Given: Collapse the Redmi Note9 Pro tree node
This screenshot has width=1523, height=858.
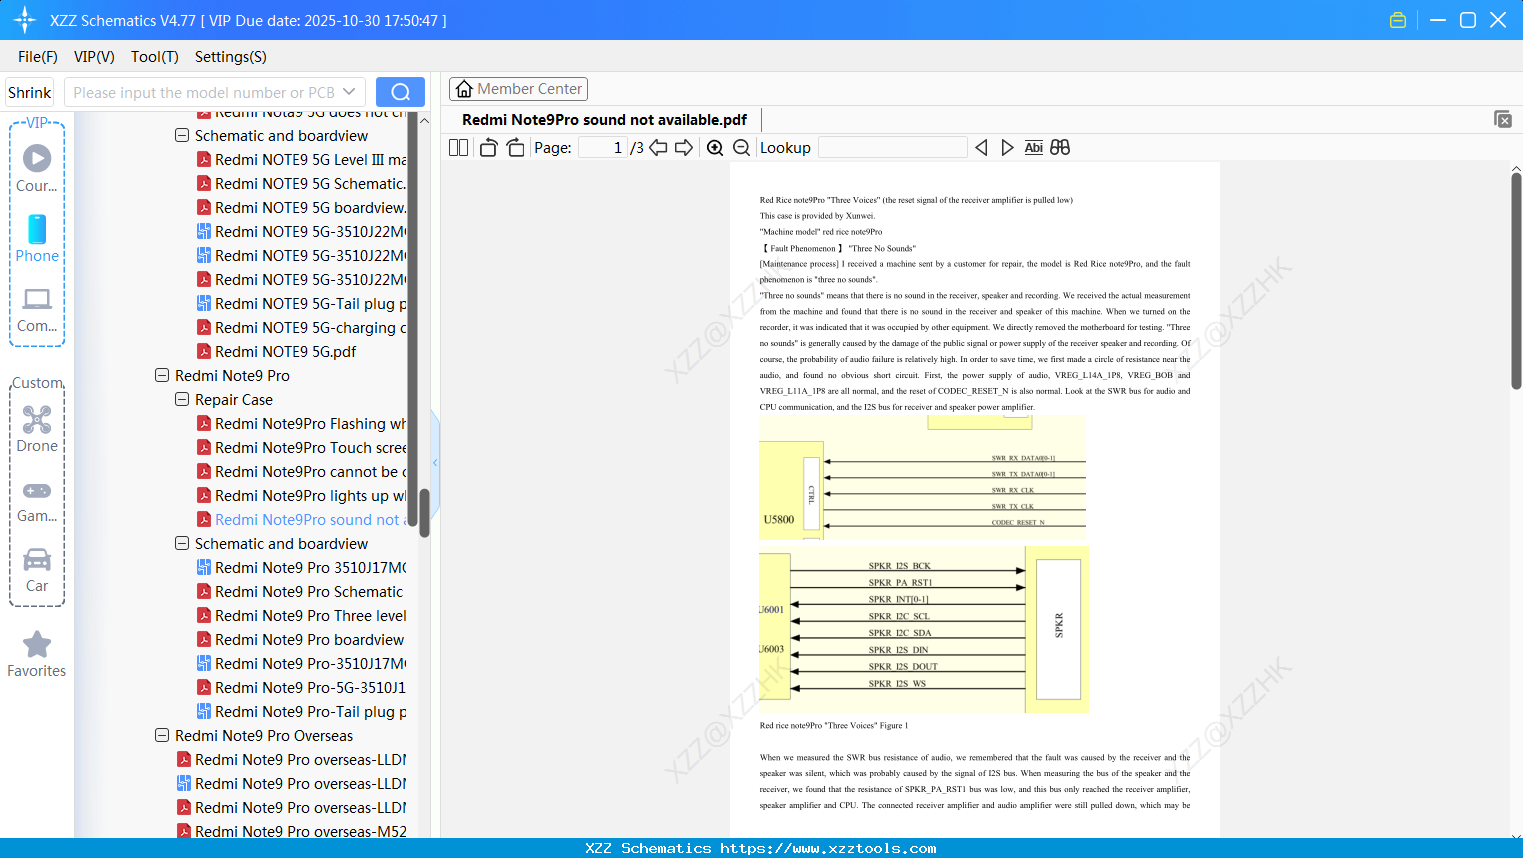Looking at the screenshot, I should pyautogui.click(x=162, y=376).
